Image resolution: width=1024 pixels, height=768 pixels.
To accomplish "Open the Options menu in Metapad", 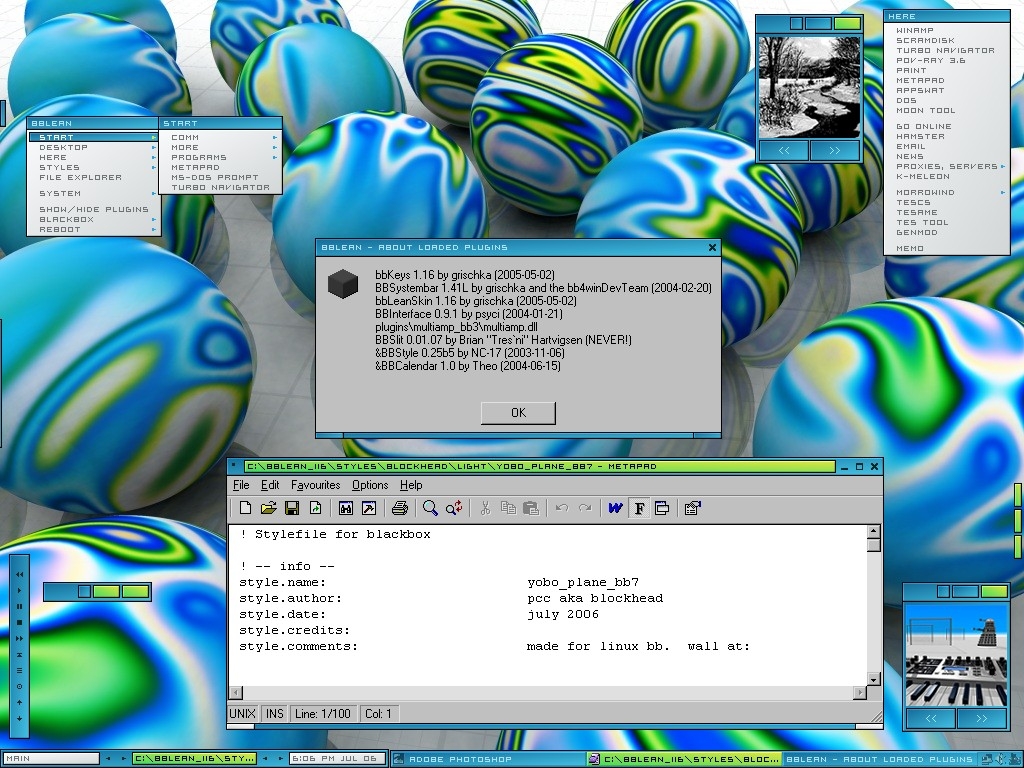I will (370, 485).
